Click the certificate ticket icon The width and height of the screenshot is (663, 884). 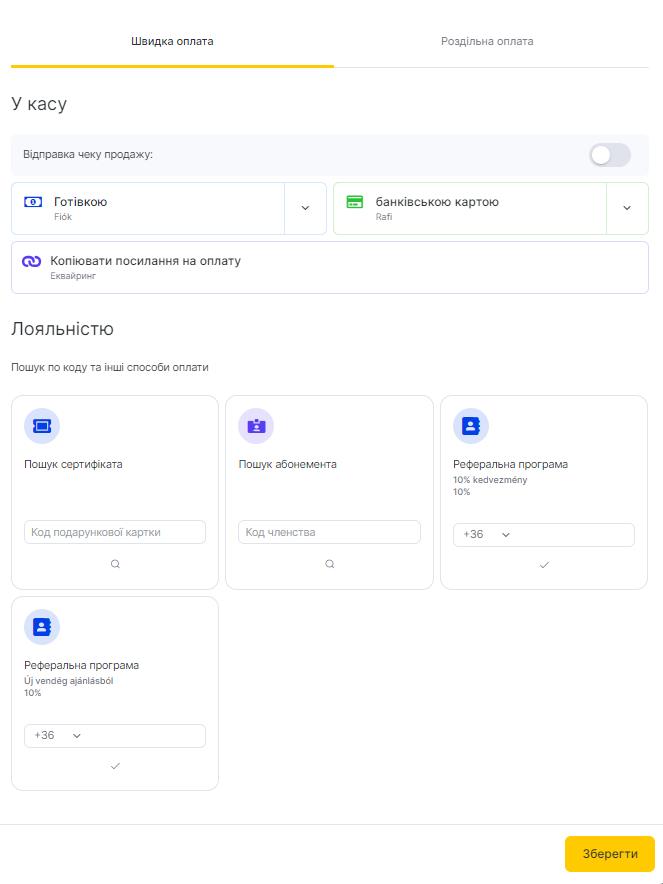pyautogui.click(x=42, y=426)
